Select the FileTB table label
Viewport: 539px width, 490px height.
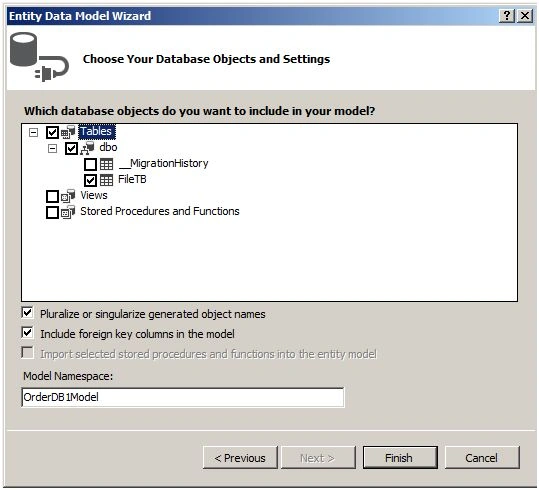(132, 179)
